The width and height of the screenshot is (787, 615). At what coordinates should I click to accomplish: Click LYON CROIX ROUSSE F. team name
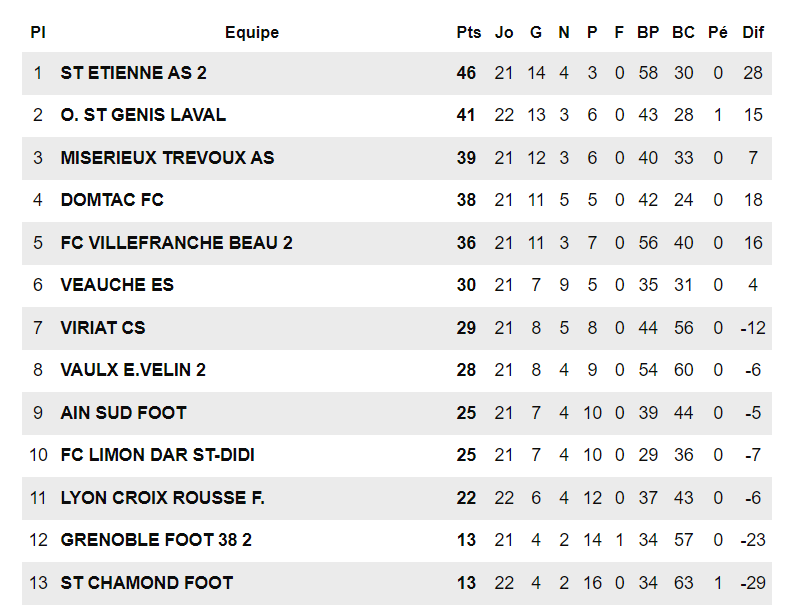[x=162, y=498]
